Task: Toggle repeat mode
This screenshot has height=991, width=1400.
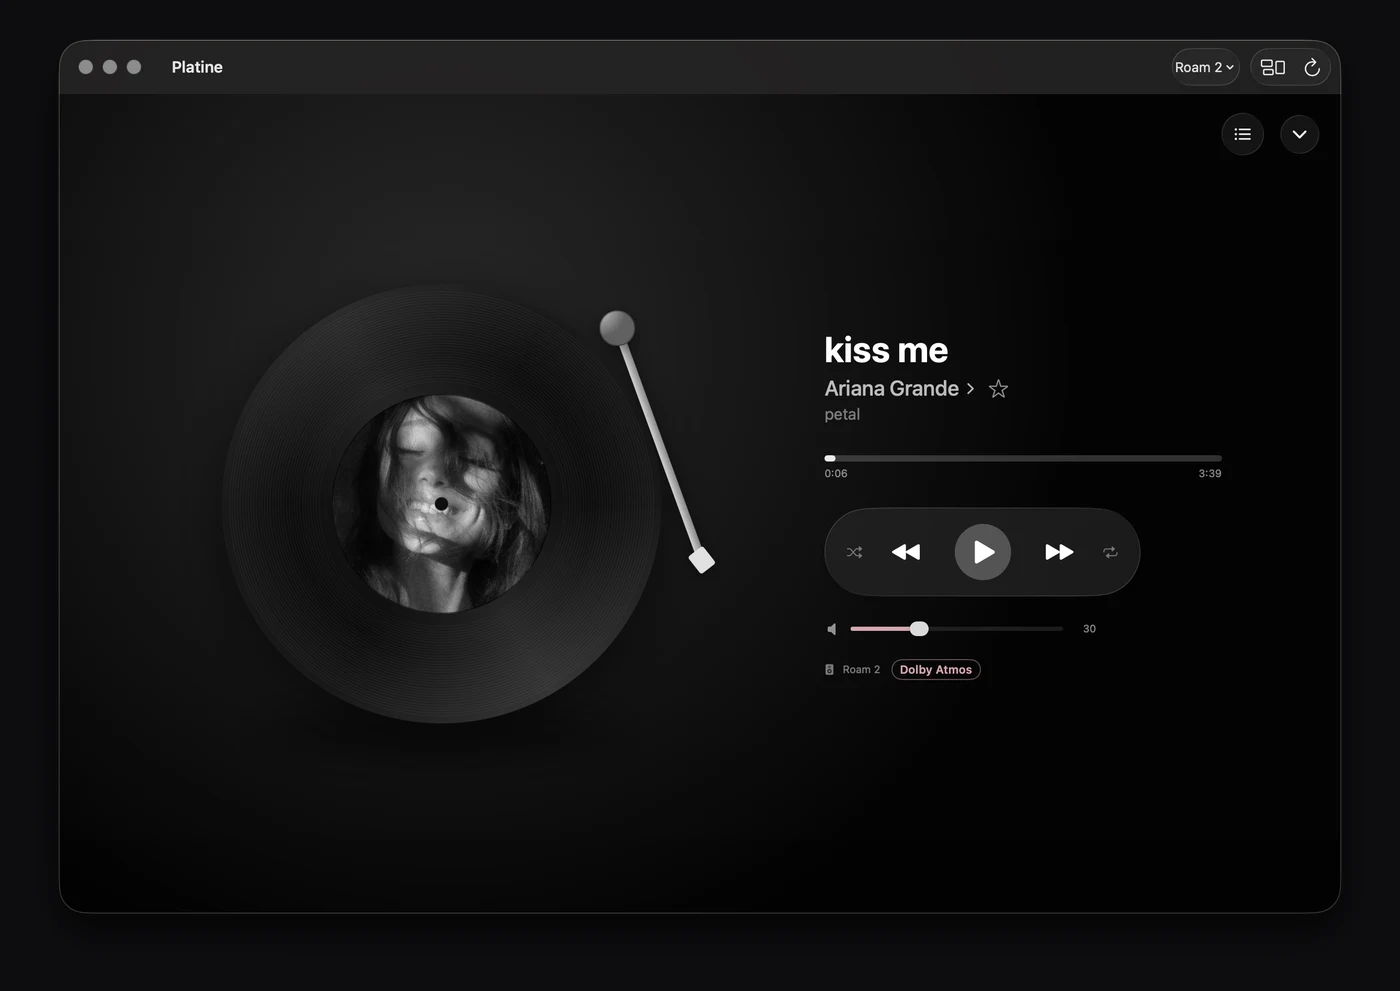Action: [1110, 552]
